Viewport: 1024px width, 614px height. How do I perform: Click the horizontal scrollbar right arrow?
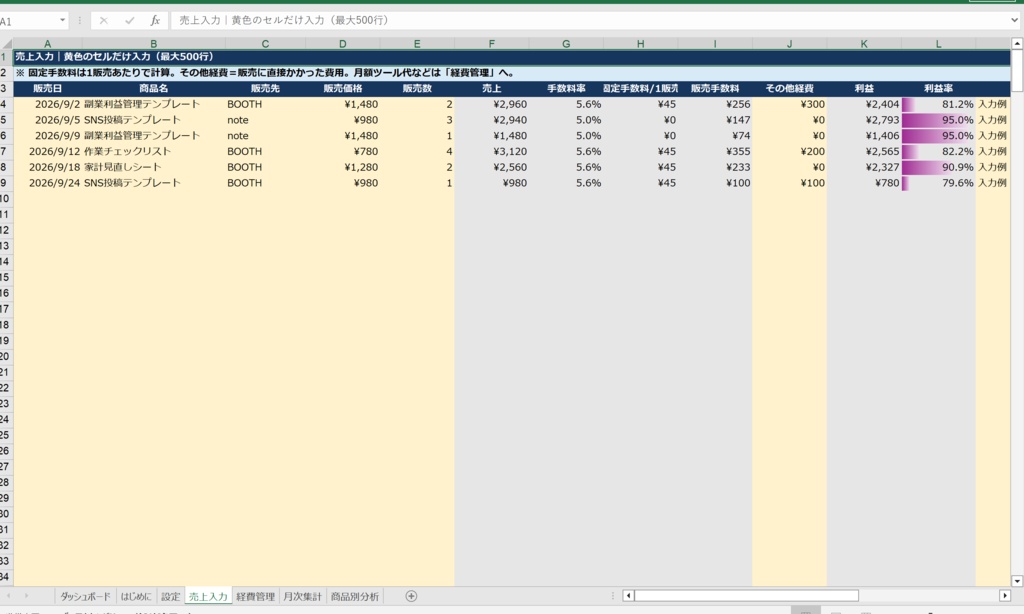[x=1005, y=596]
